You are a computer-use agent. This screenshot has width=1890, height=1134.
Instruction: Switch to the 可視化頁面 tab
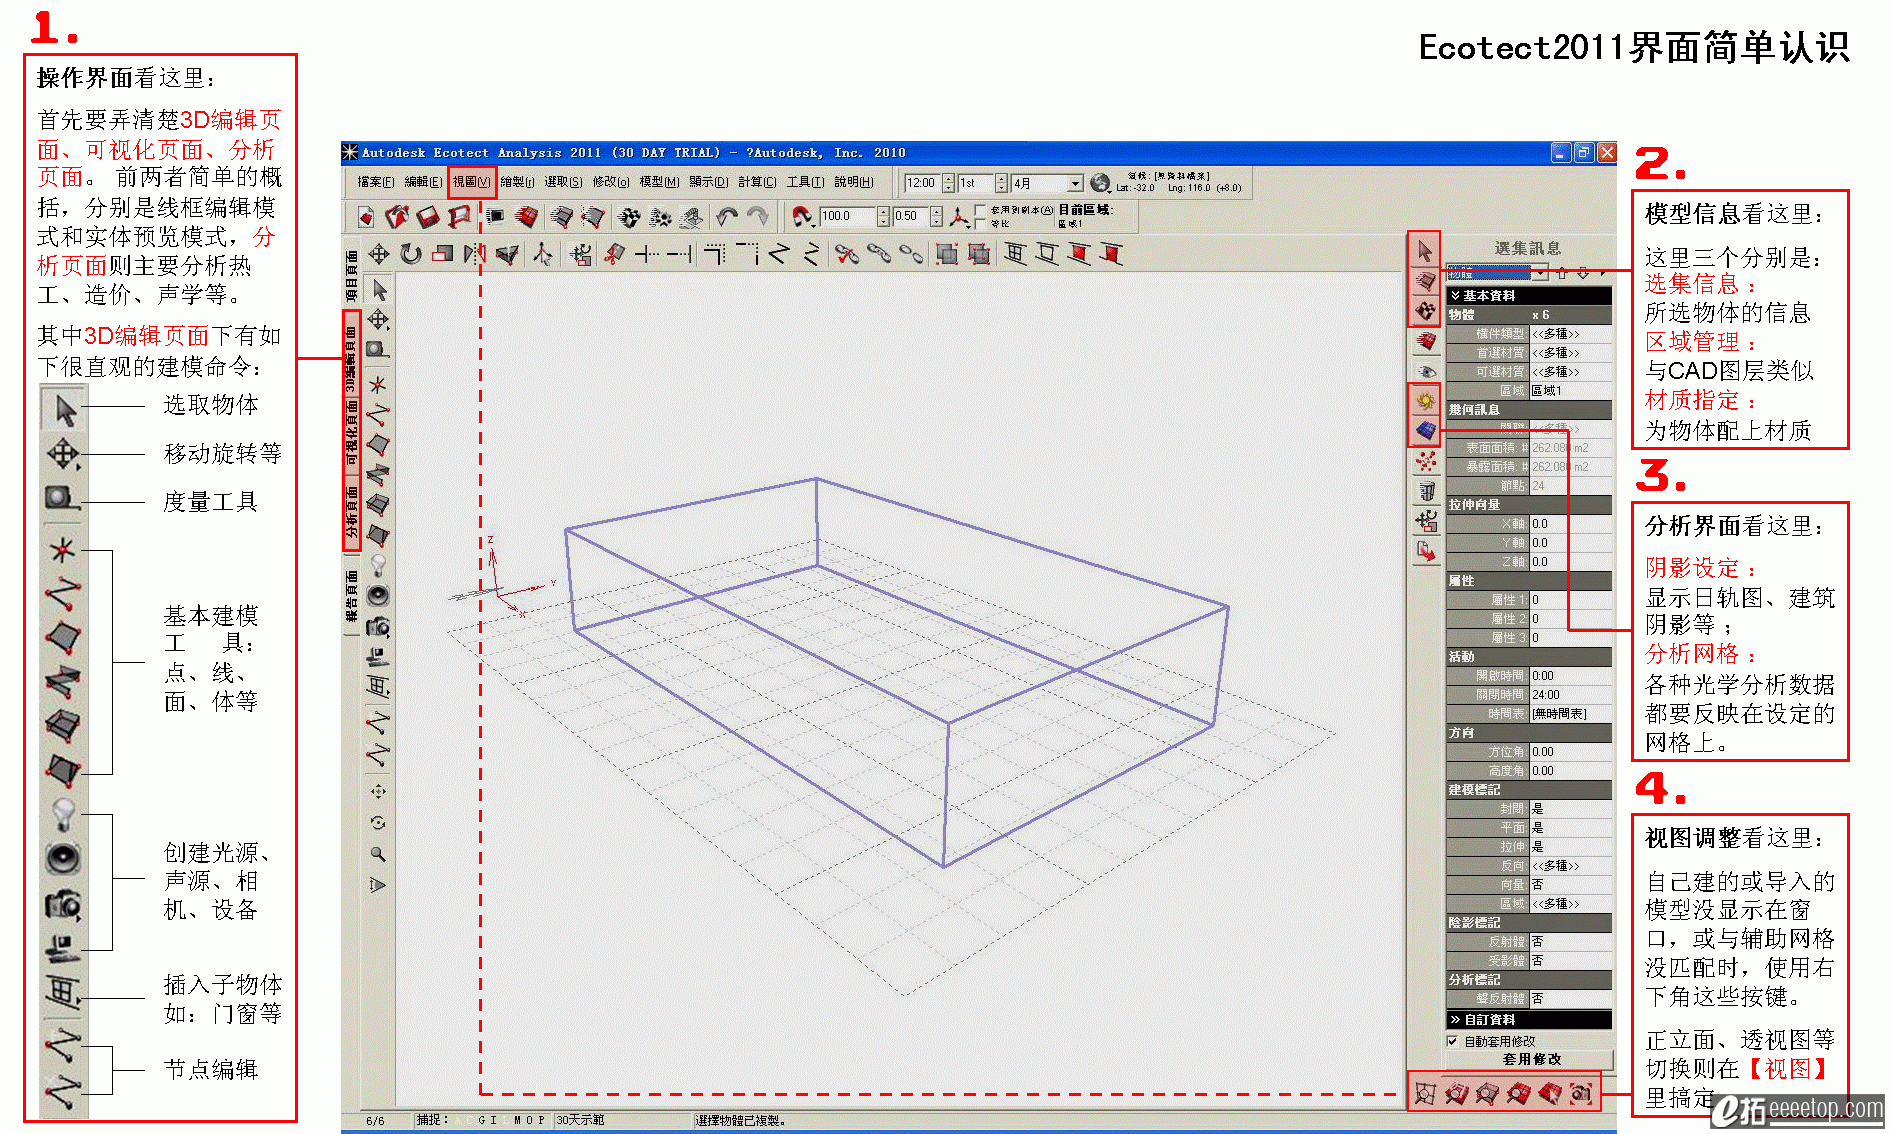pyautogui.click(x=351, y=434)
